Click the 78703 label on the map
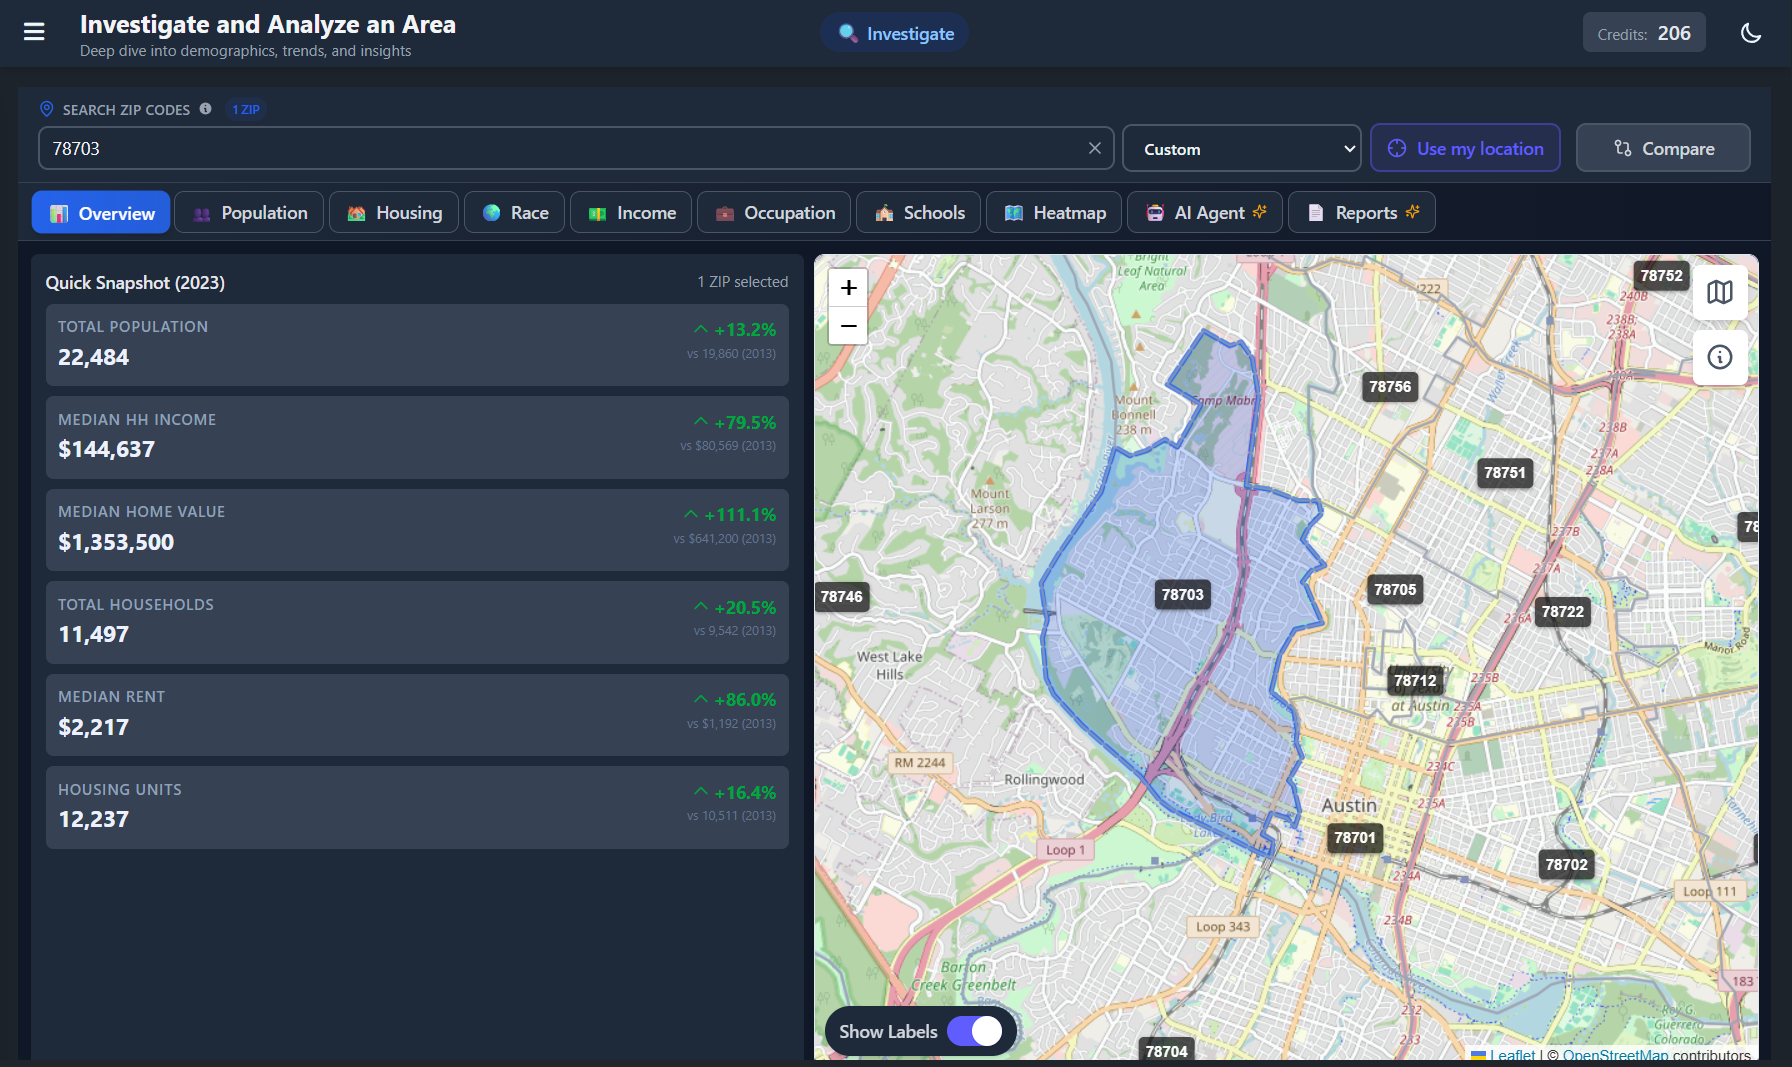 [x=1182, y=594]
